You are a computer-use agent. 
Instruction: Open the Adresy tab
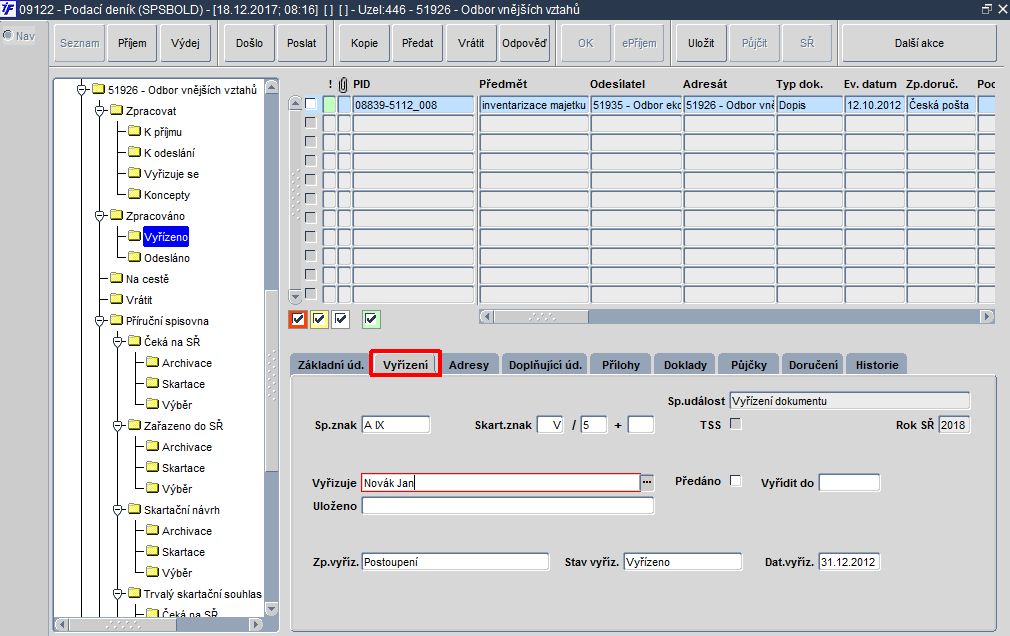point(469,365)
